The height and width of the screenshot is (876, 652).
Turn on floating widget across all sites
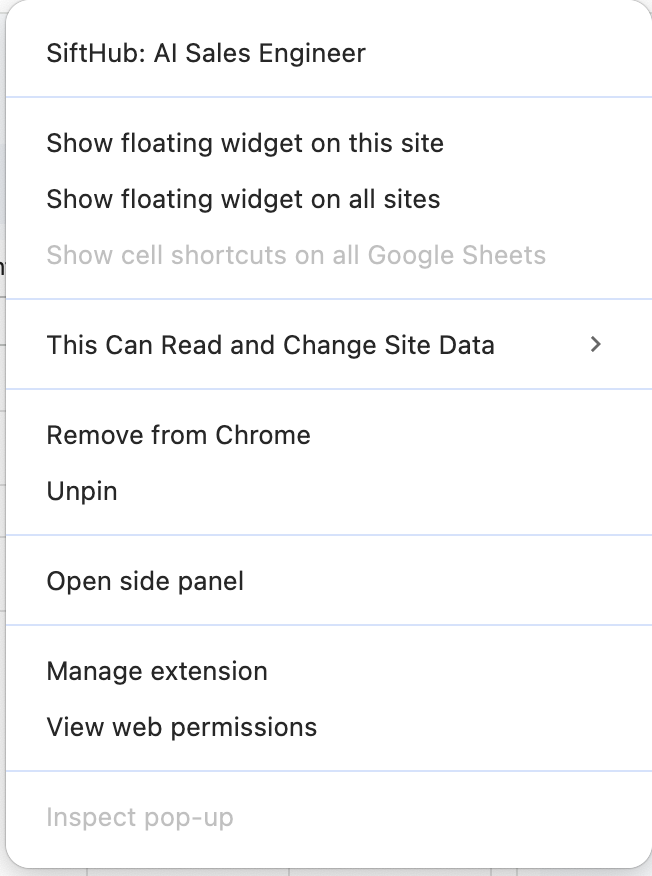point(243,199)
